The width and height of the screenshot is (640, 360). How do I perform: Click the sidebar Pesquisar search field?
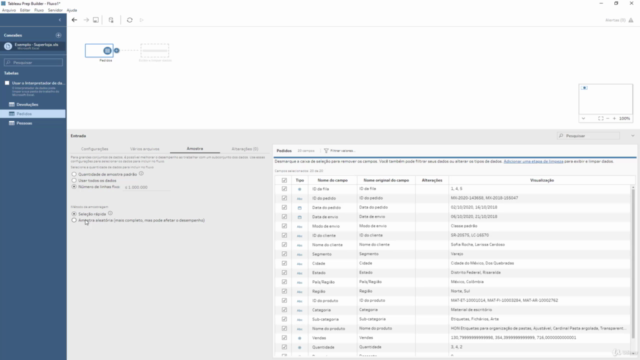pos(33,62)
